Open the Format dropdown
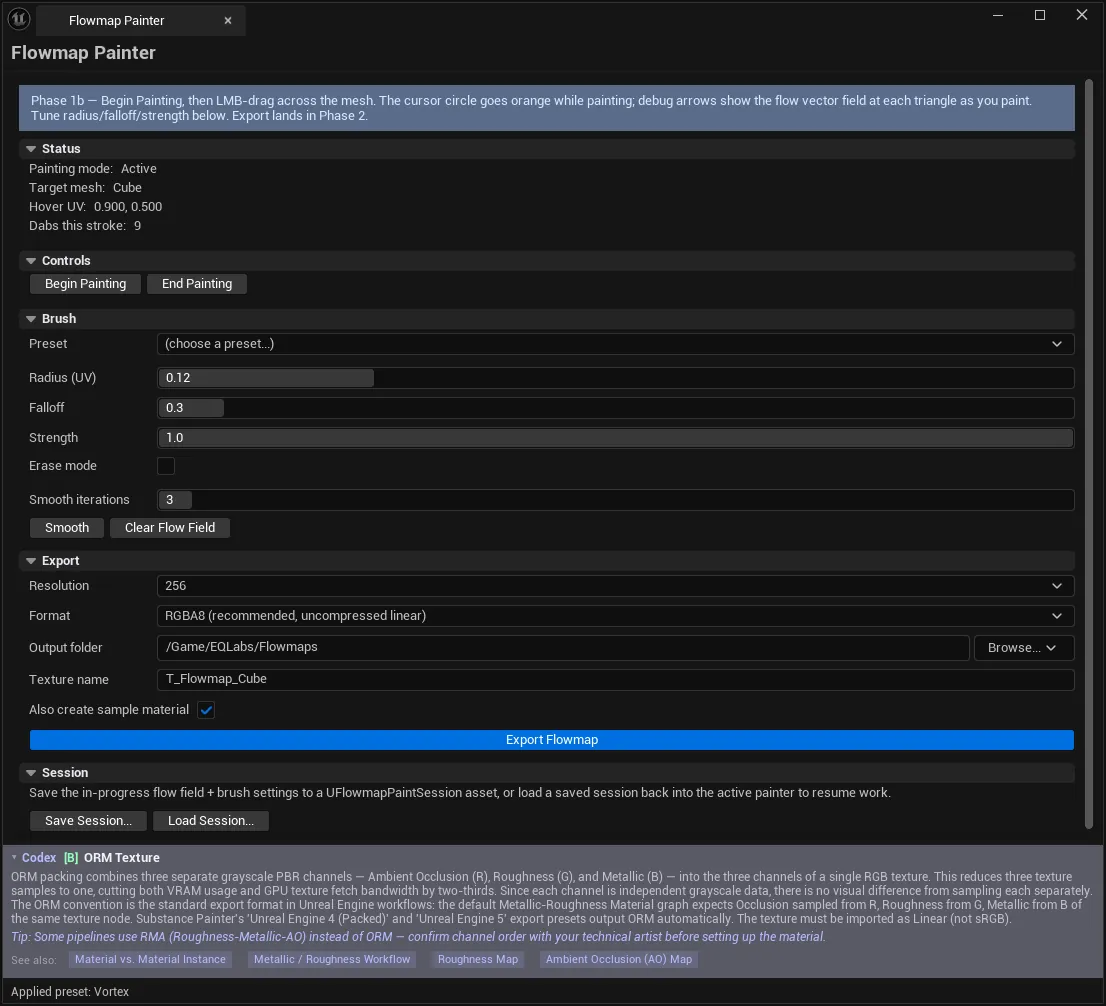Screen dimensions: 1106x1006 615,616
